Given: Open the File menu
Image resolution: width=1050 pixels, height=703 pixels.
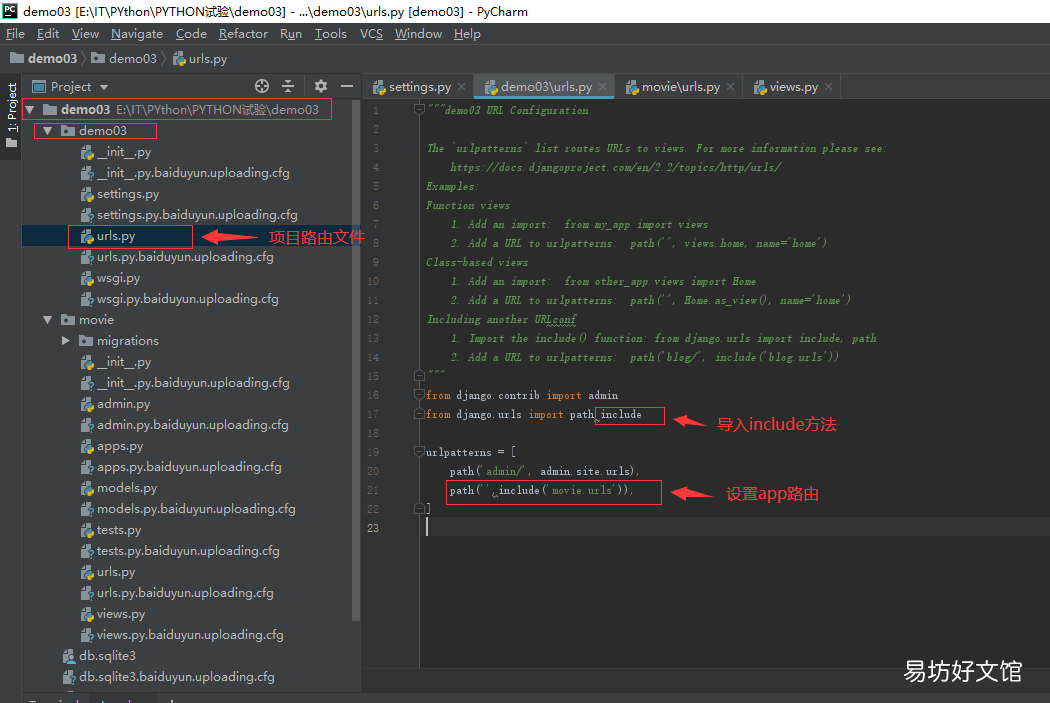Looking at the screenshot, I should coord(15,33).
